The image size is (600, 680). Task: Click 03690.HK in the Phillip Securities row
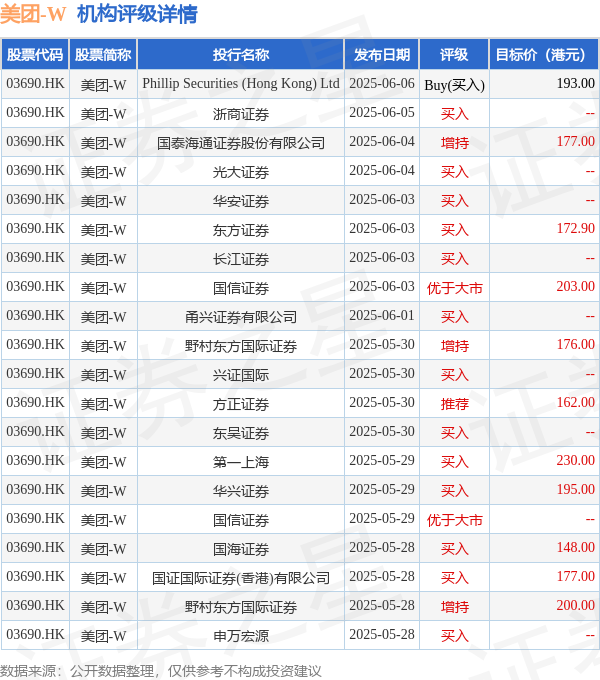[x=35, y=83]
